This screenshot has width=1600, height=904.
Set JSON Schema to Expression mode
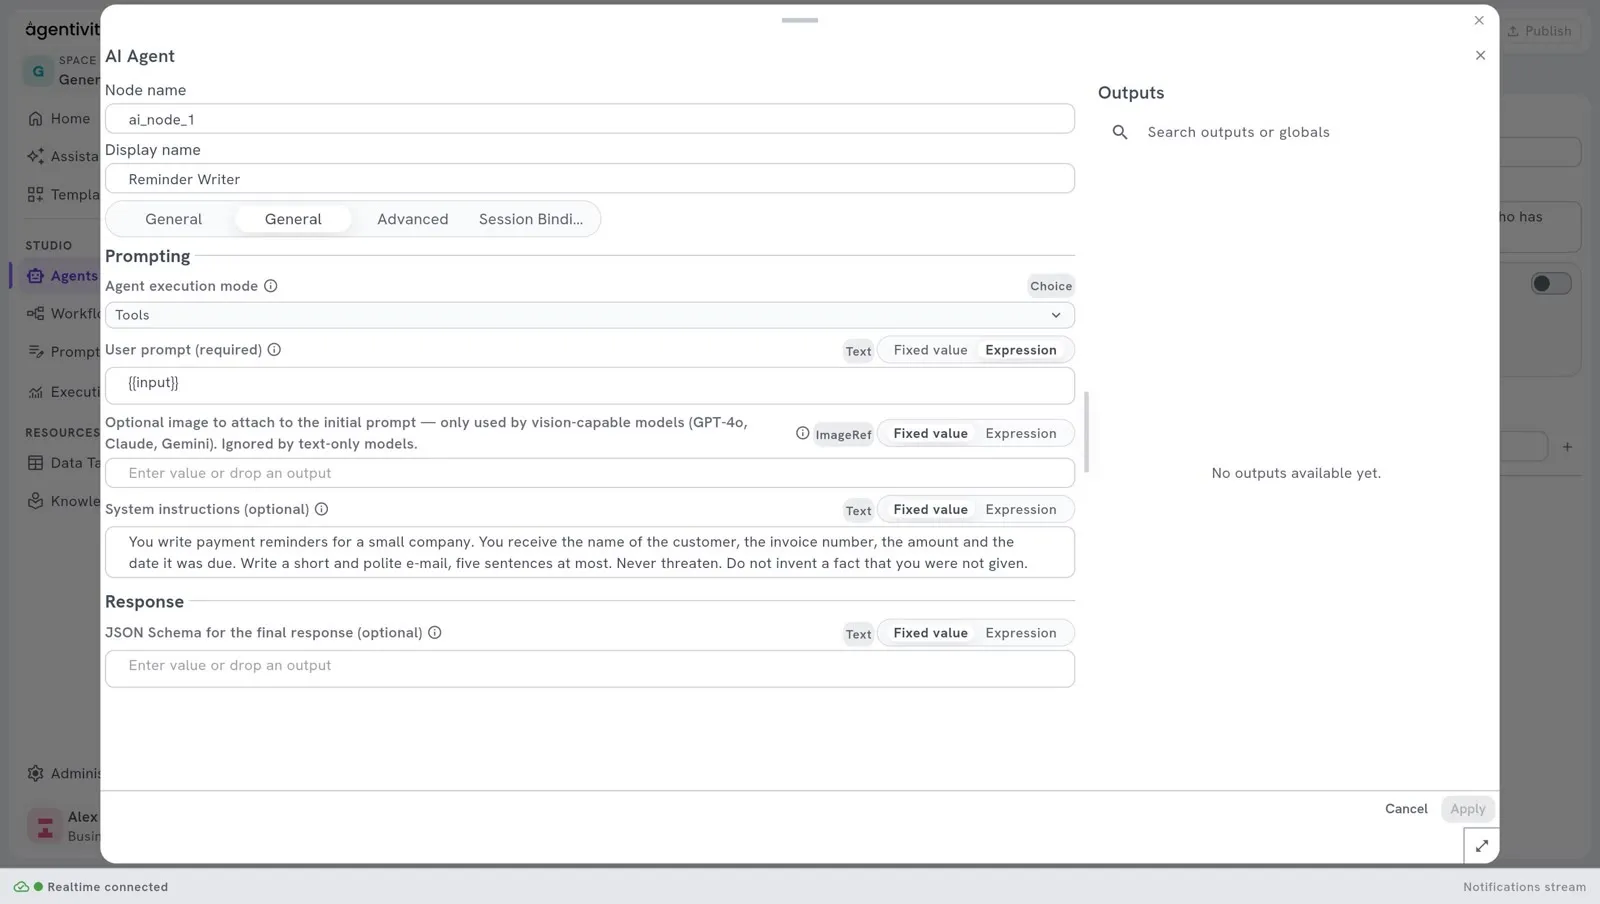1021,633
